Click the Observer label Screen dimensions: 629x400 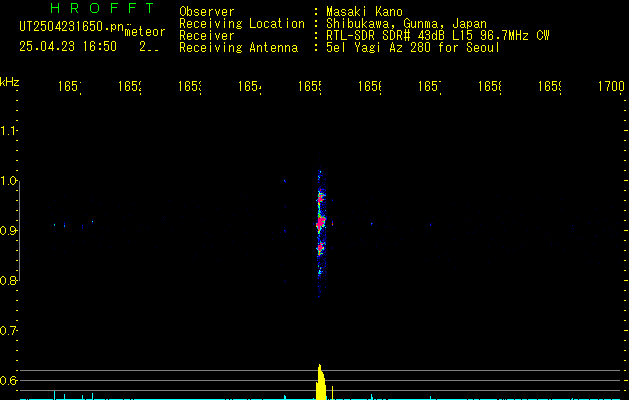[207, 12]
